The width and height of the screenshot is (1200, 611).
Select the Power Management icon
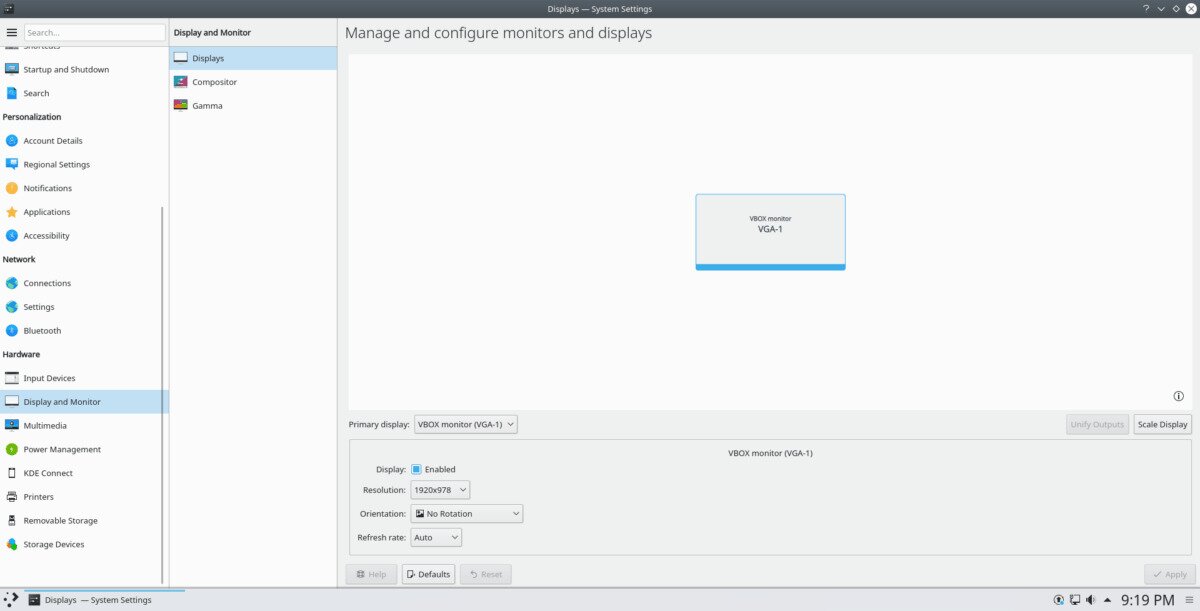12,450
